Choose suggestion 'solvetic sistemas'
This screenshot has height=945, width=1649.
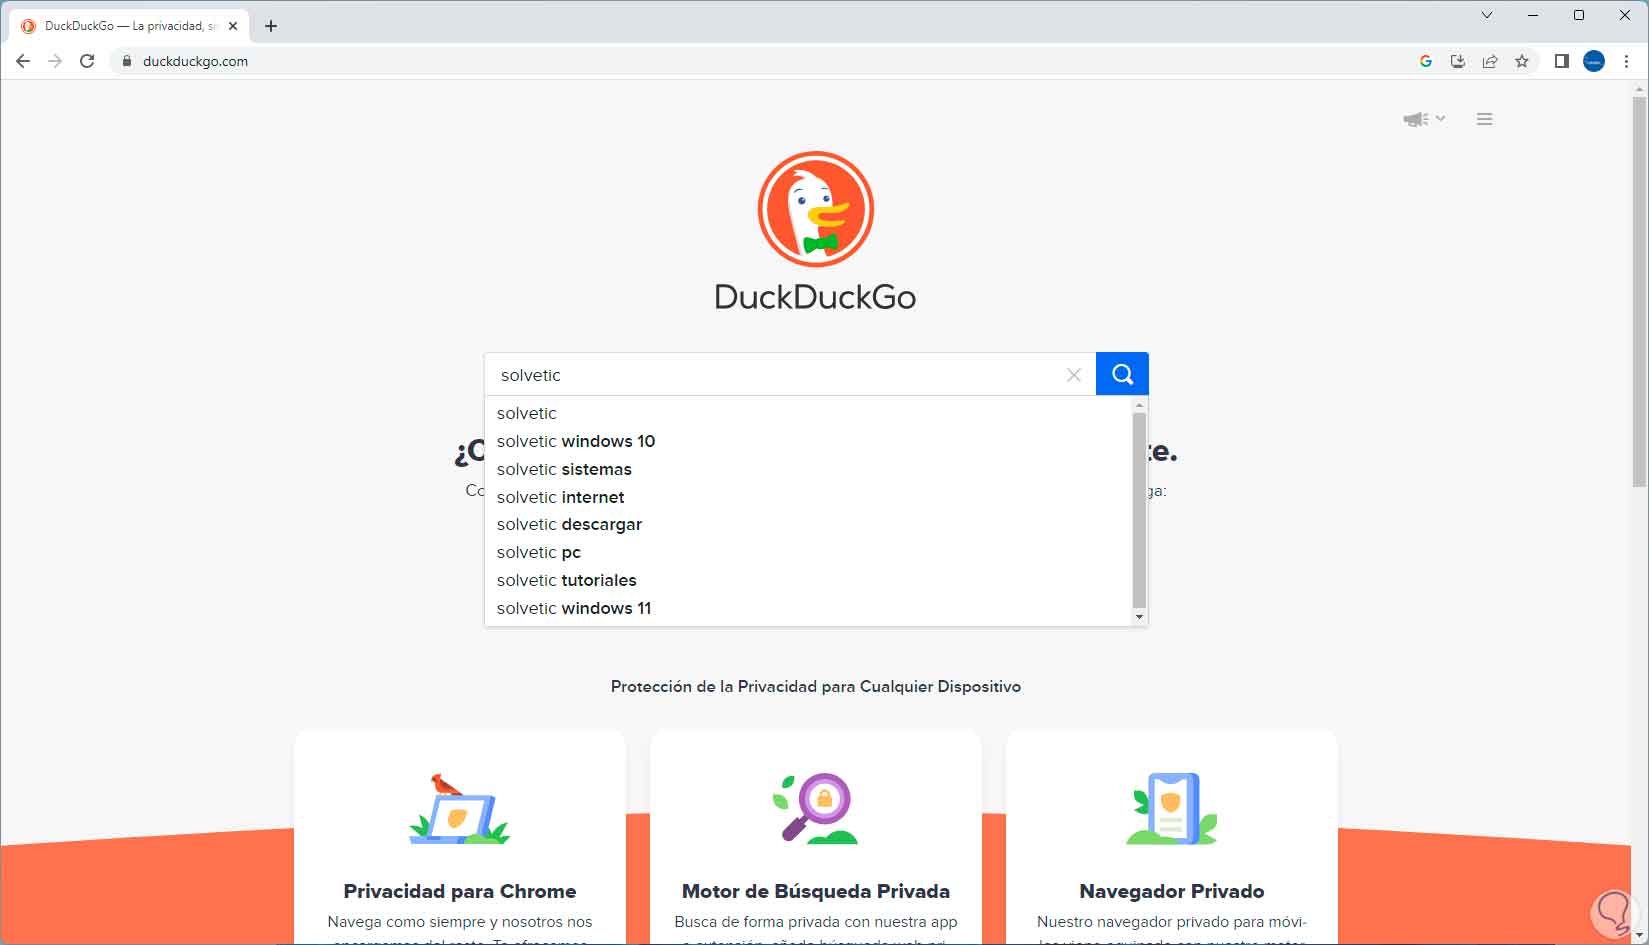[x=809, y=469]
